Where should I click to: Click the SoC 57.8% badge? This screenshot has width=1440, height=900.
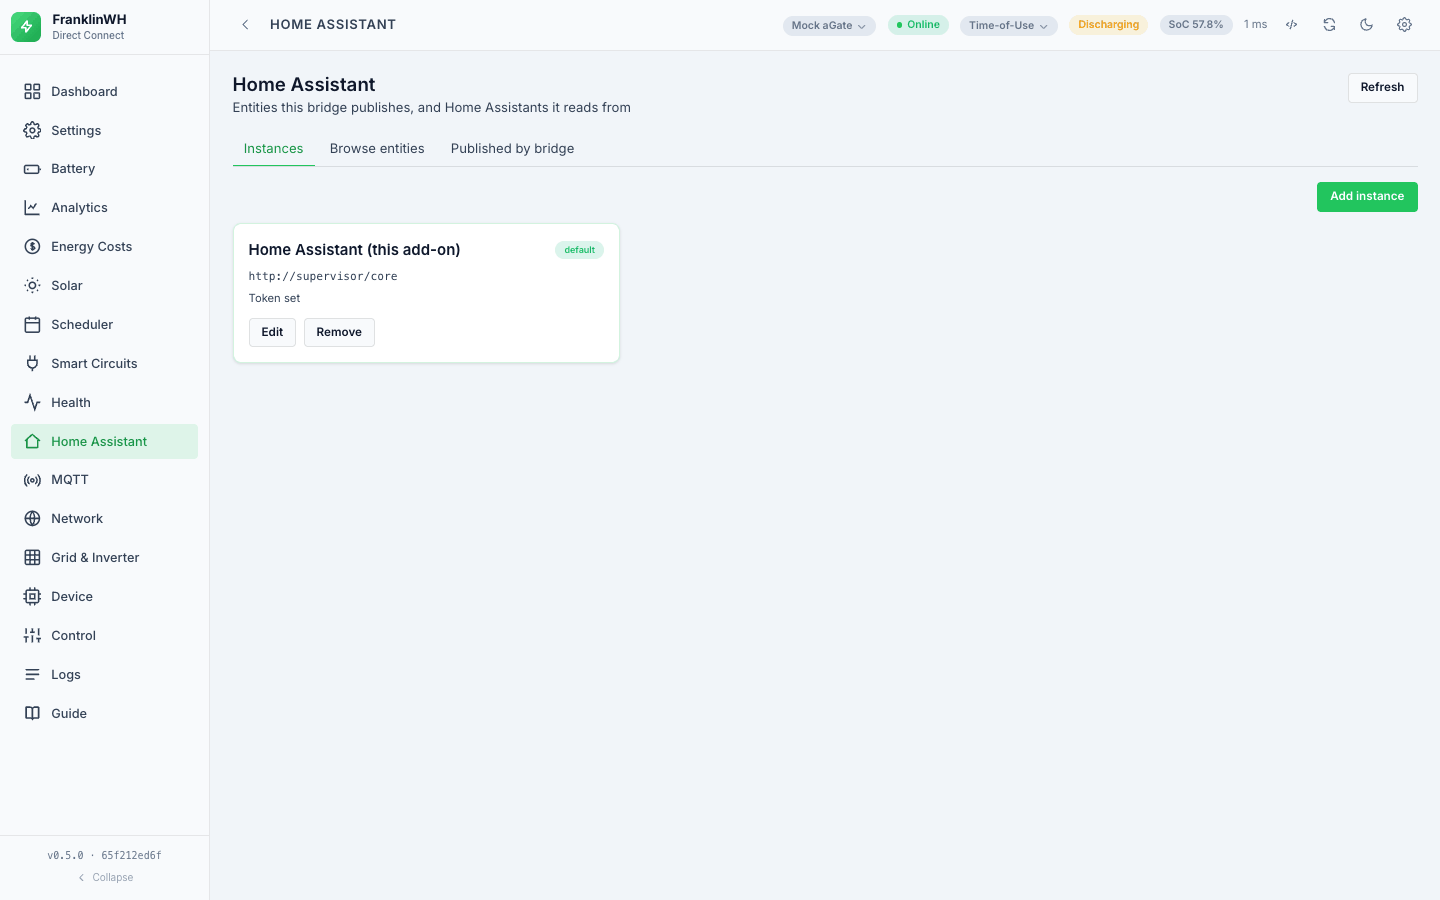[x=1196, y=25]
